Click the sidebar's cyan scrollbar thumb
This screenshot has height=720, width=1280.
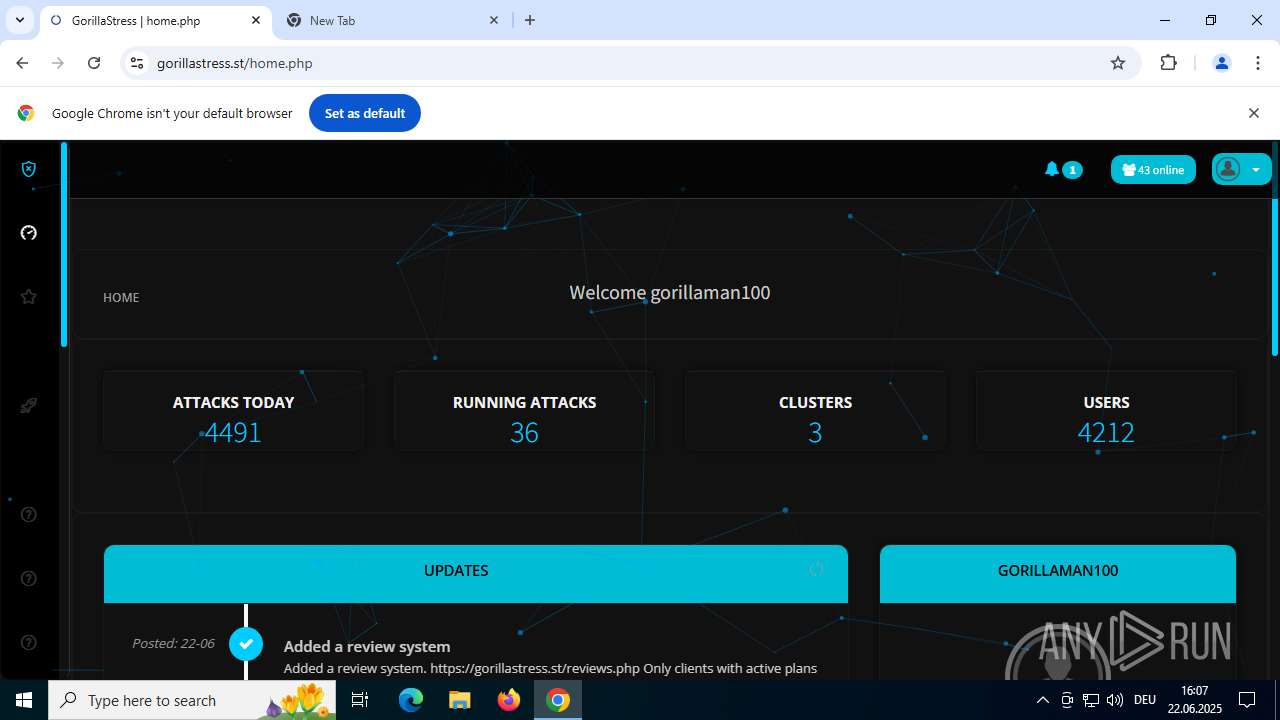point(64,245)
